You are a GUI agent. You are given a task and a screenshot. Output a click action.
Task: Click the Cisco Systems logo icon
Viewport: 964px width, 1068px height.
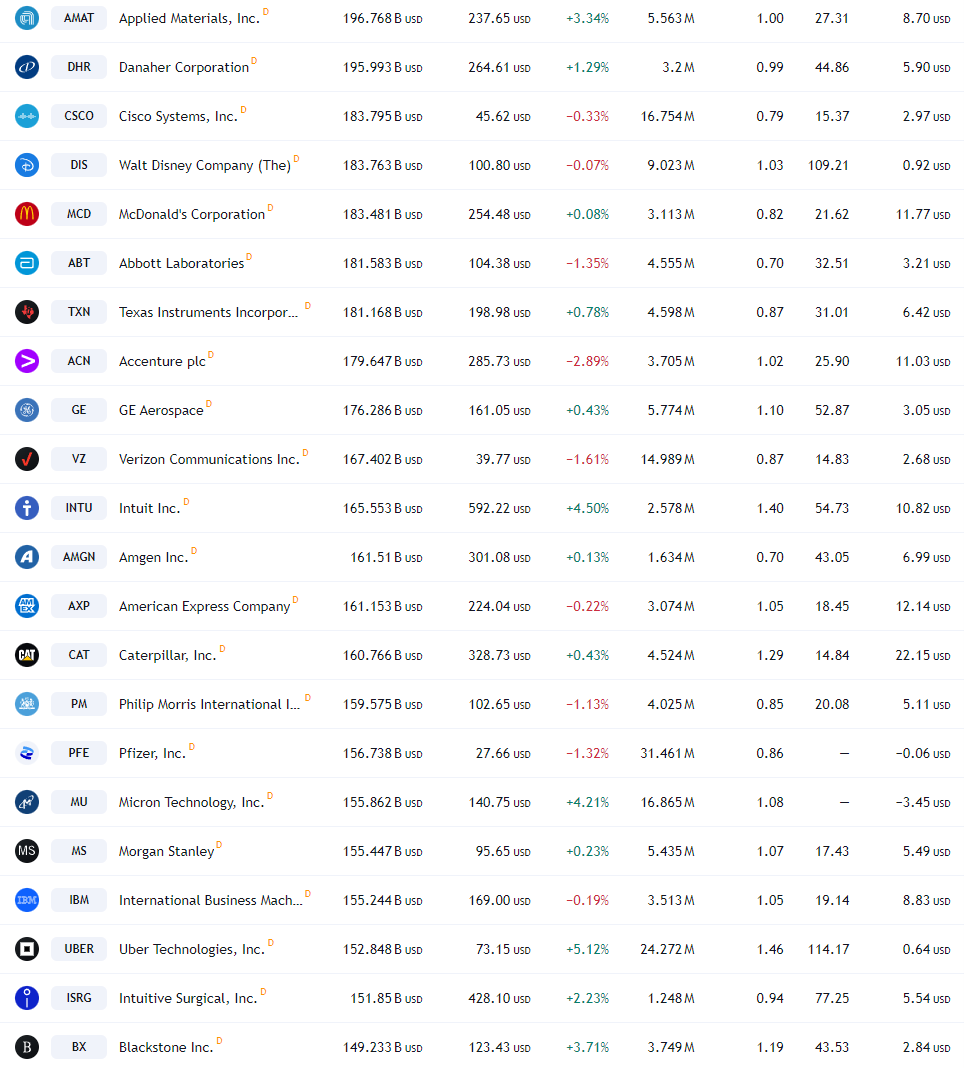point(27,116)
